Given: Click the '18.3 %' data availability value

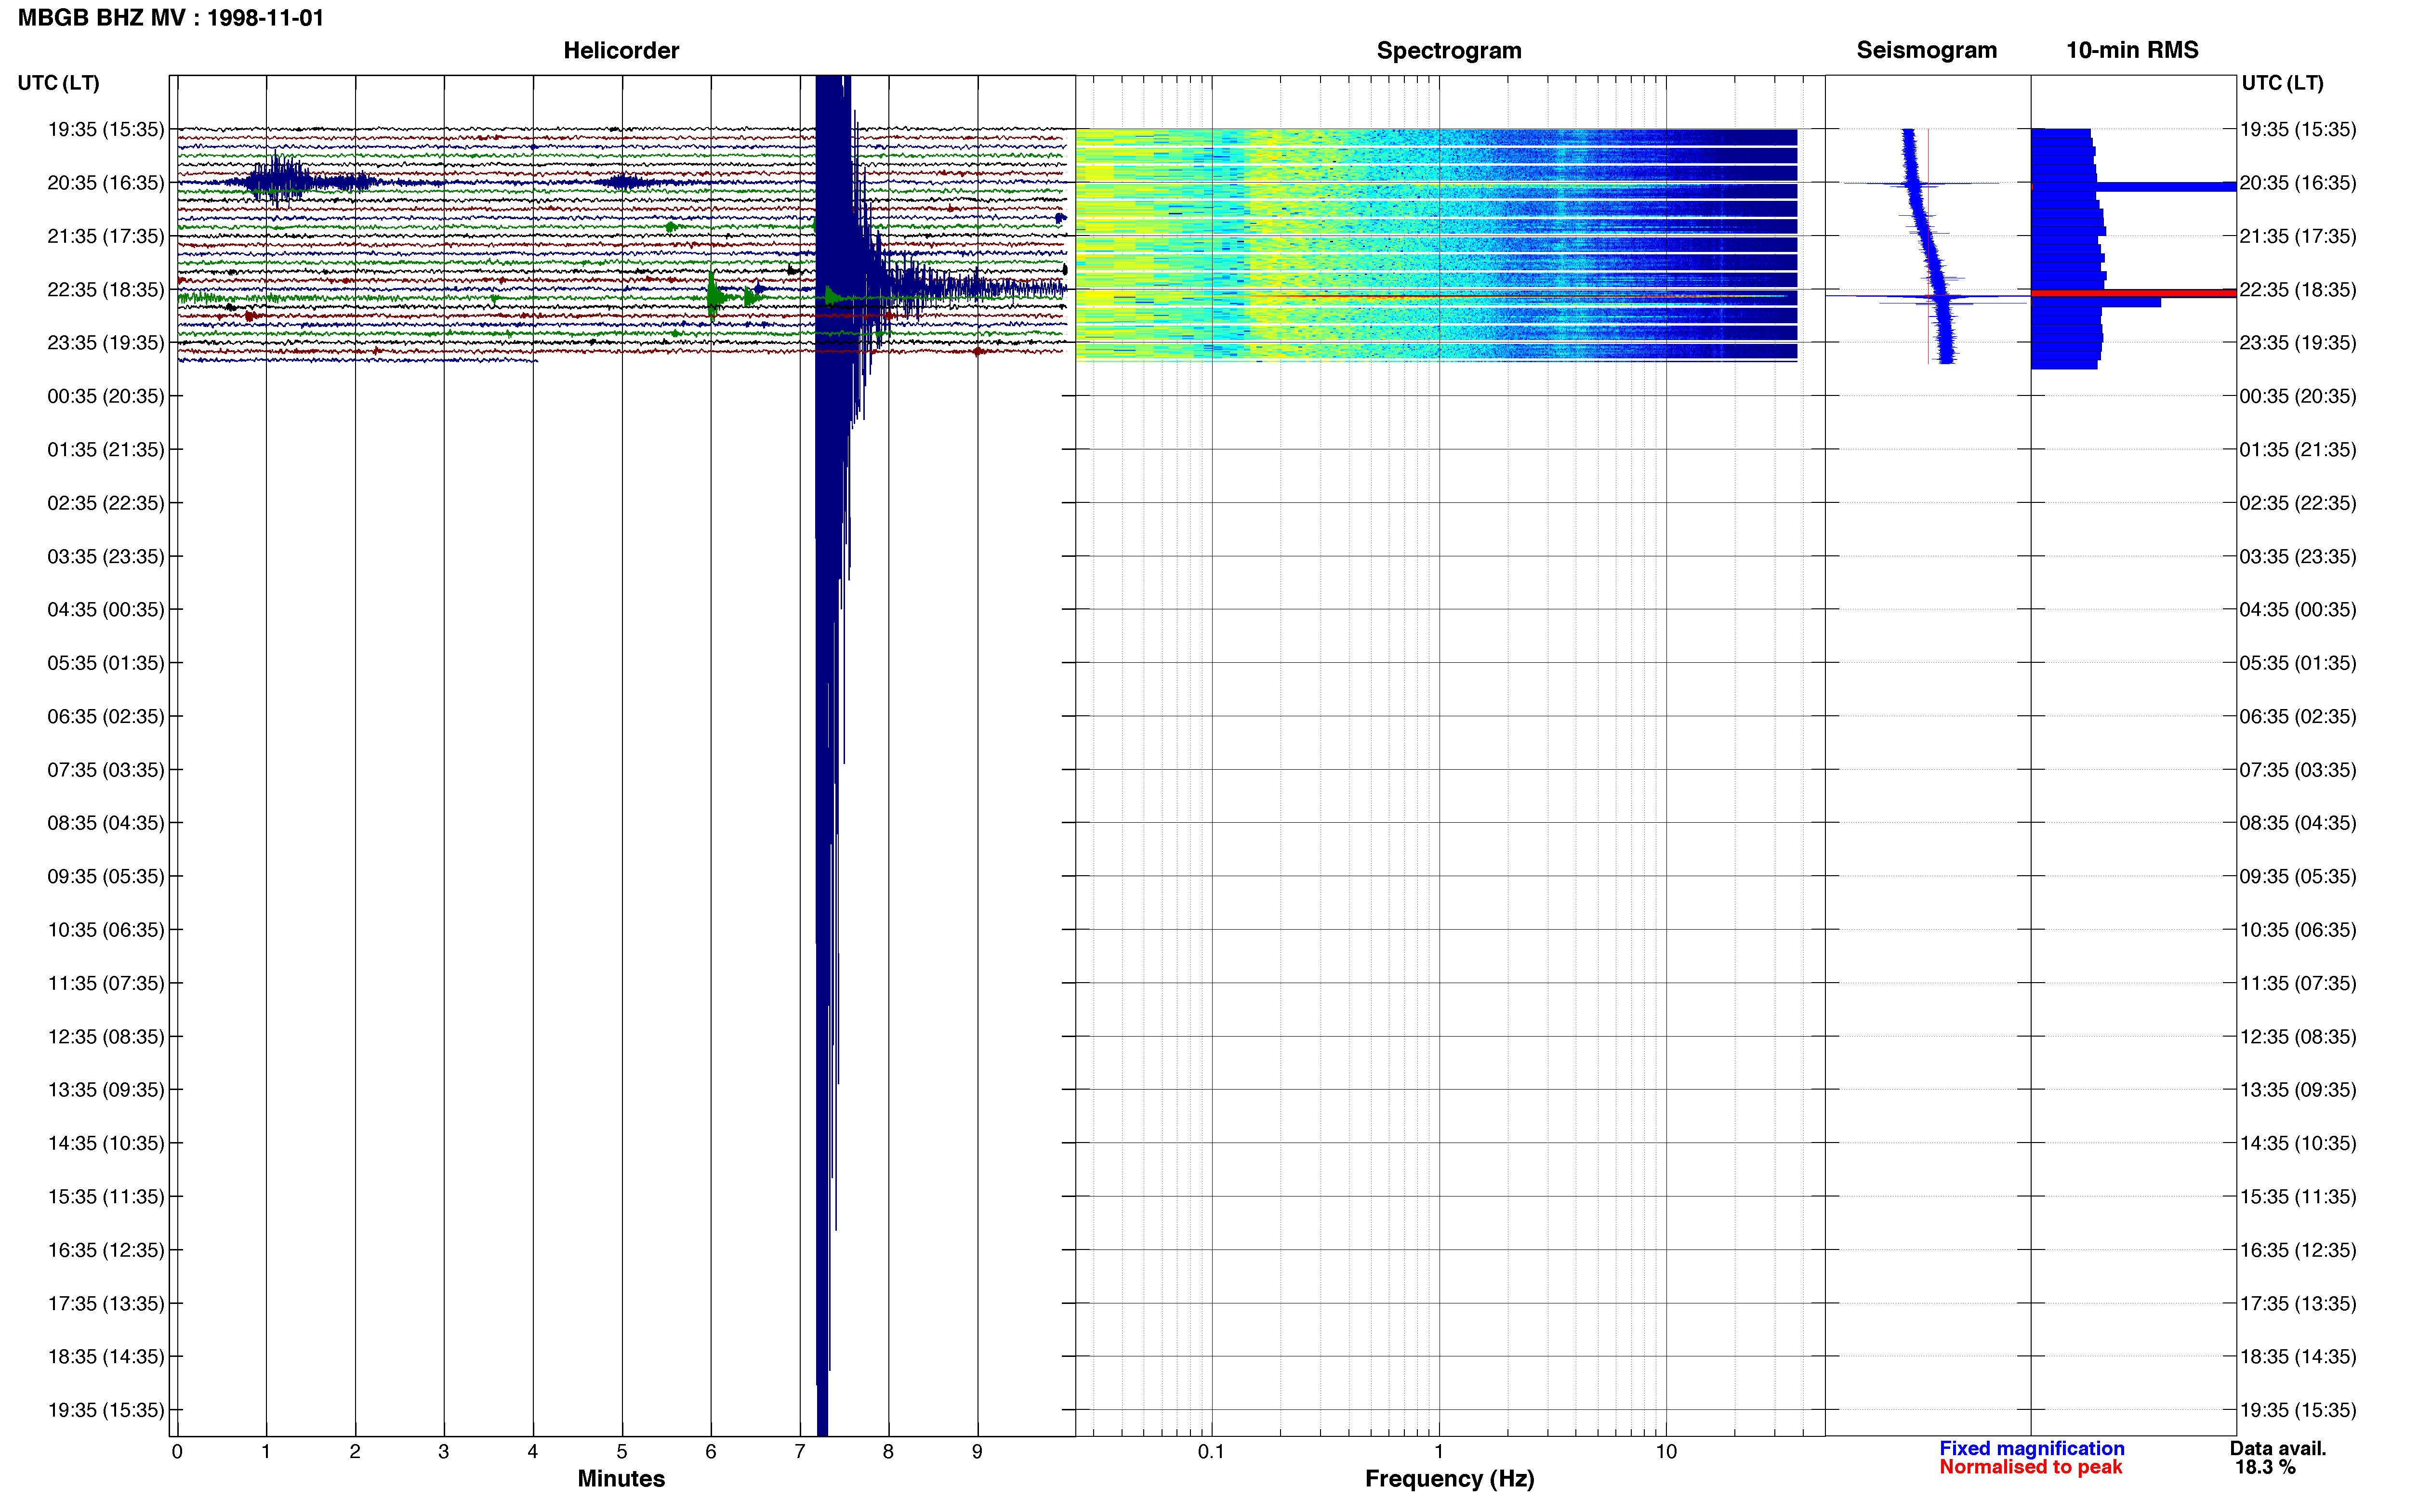Looking at the screenshot, I should pos(2265,1467).
